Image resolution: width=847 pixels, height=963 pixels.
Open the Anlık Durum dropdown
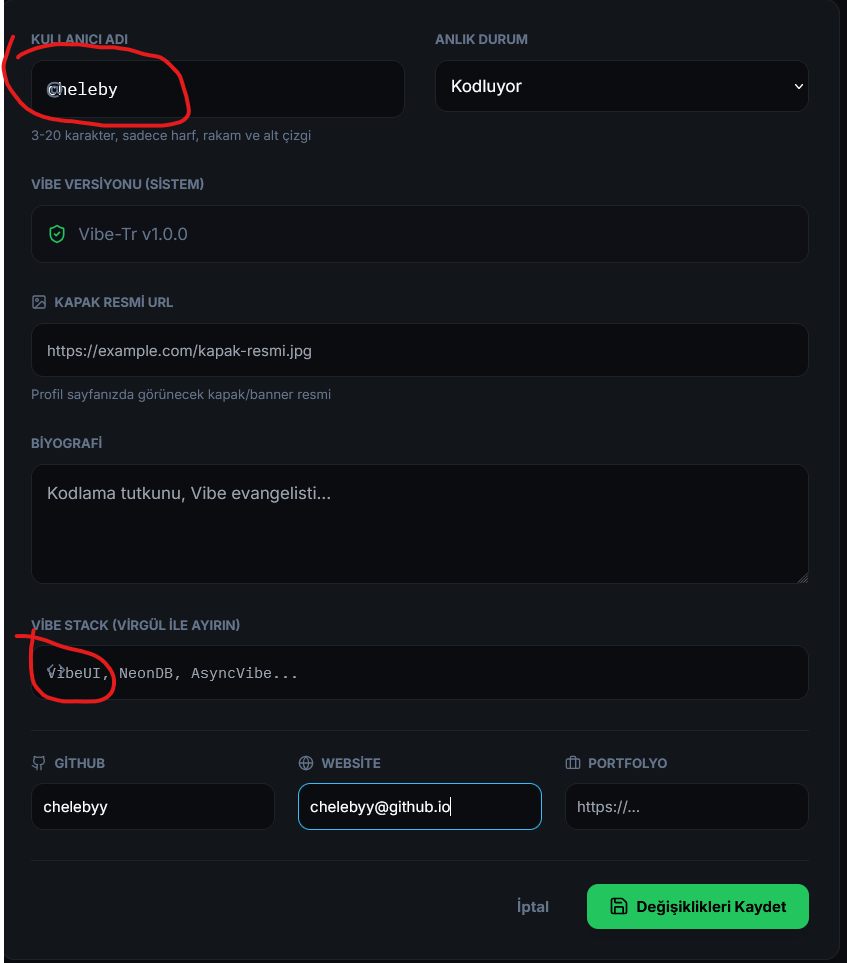[x=622, y=86]
